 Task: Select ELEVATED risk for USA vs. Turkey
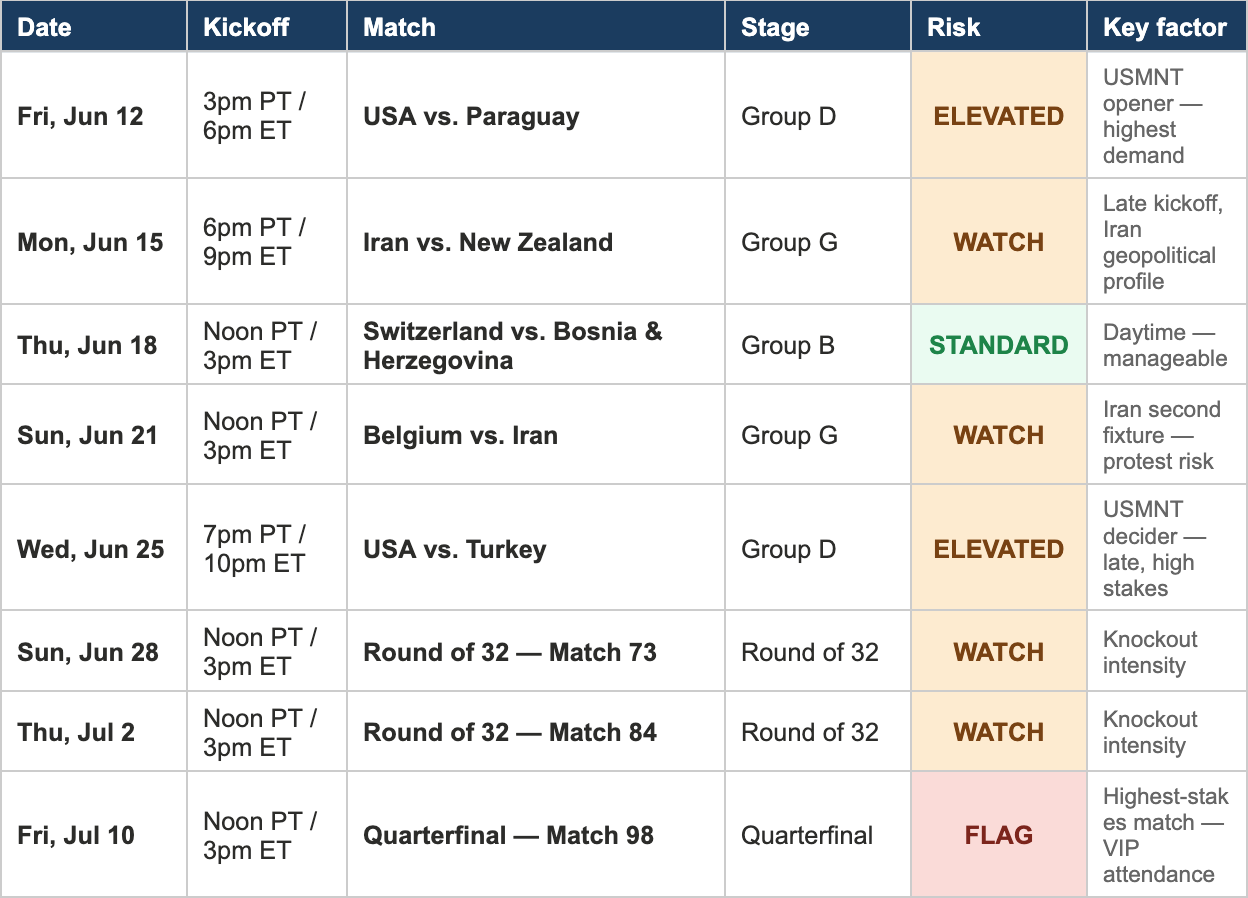coord(999,549)
